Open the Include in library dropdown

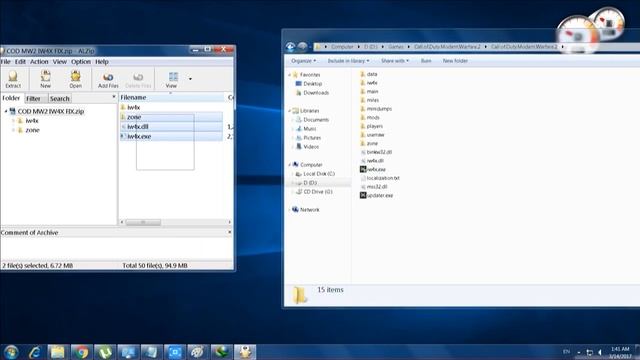click(348, 61)
